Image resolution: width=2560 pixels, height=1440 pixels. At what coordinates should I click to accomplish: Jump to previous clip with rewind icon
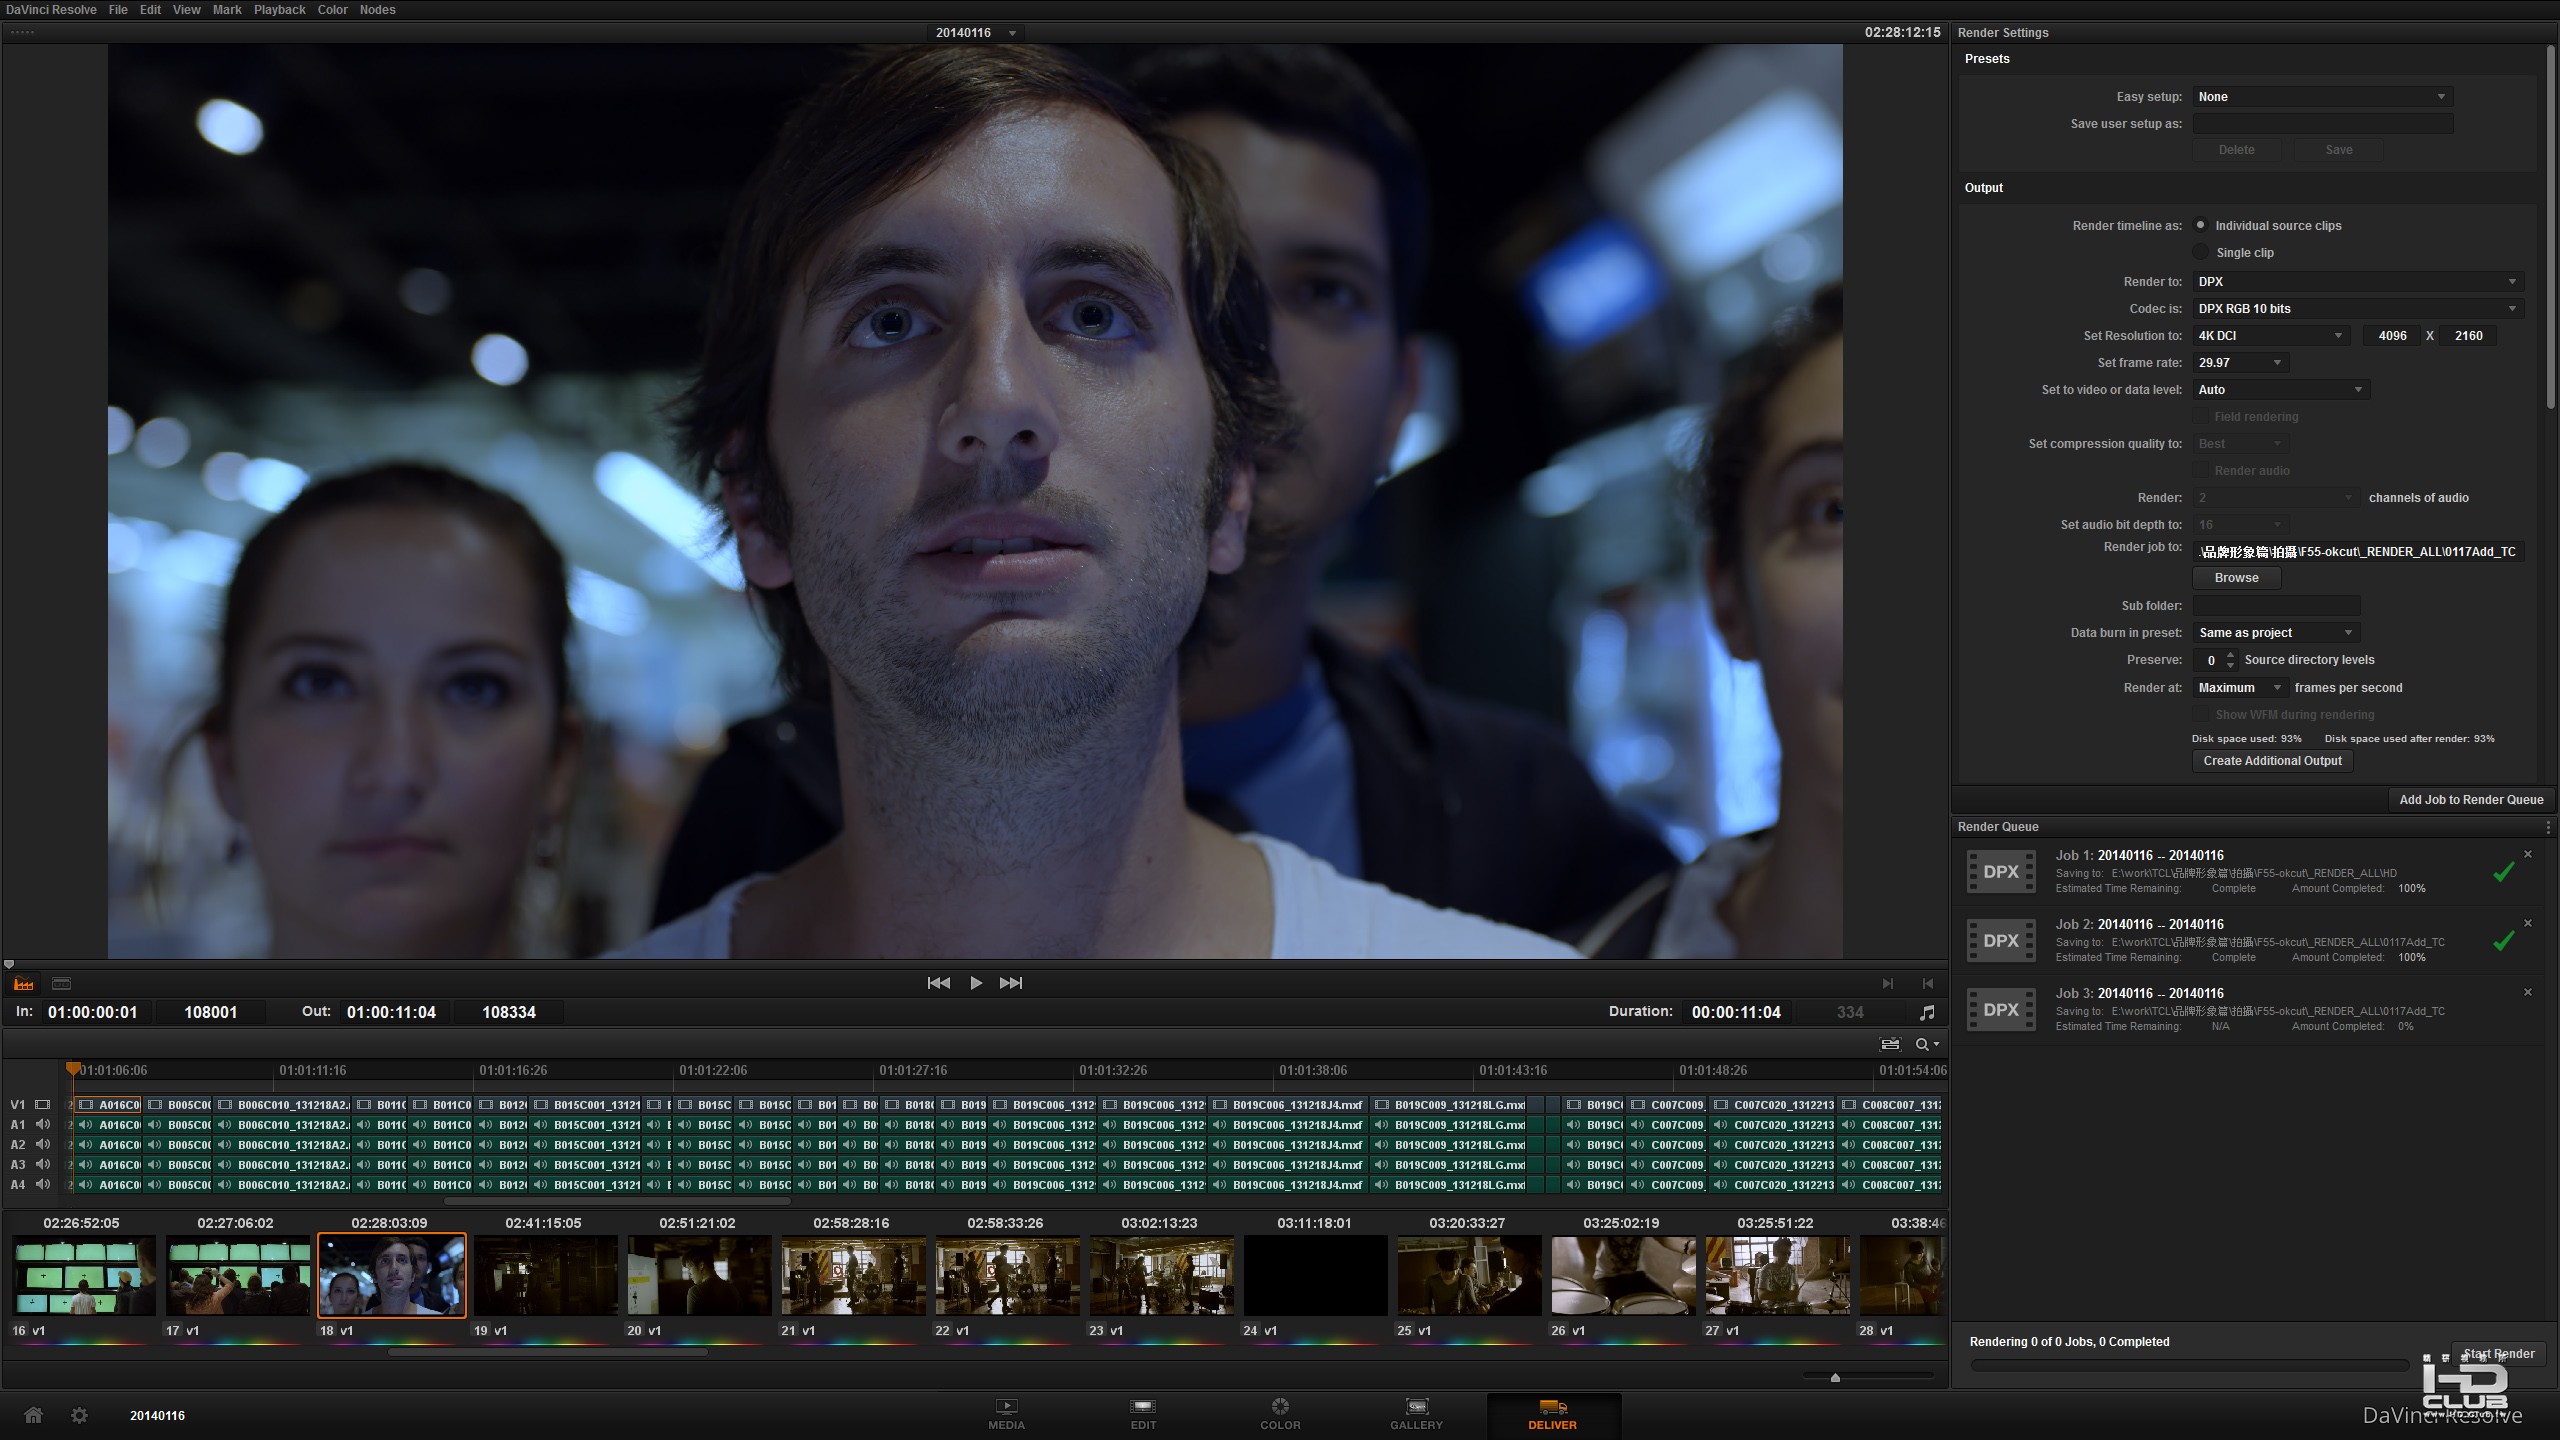938,983
